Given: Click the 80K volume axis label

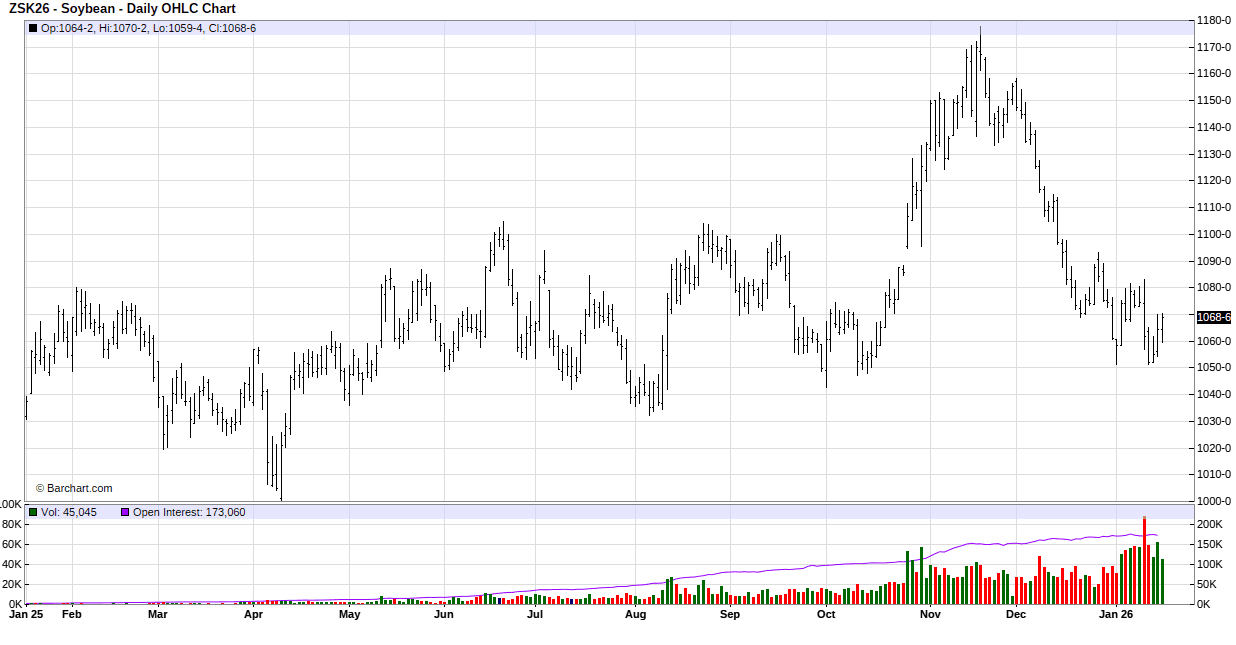Looking at the screenshot, I should click(x=11, y=524).
